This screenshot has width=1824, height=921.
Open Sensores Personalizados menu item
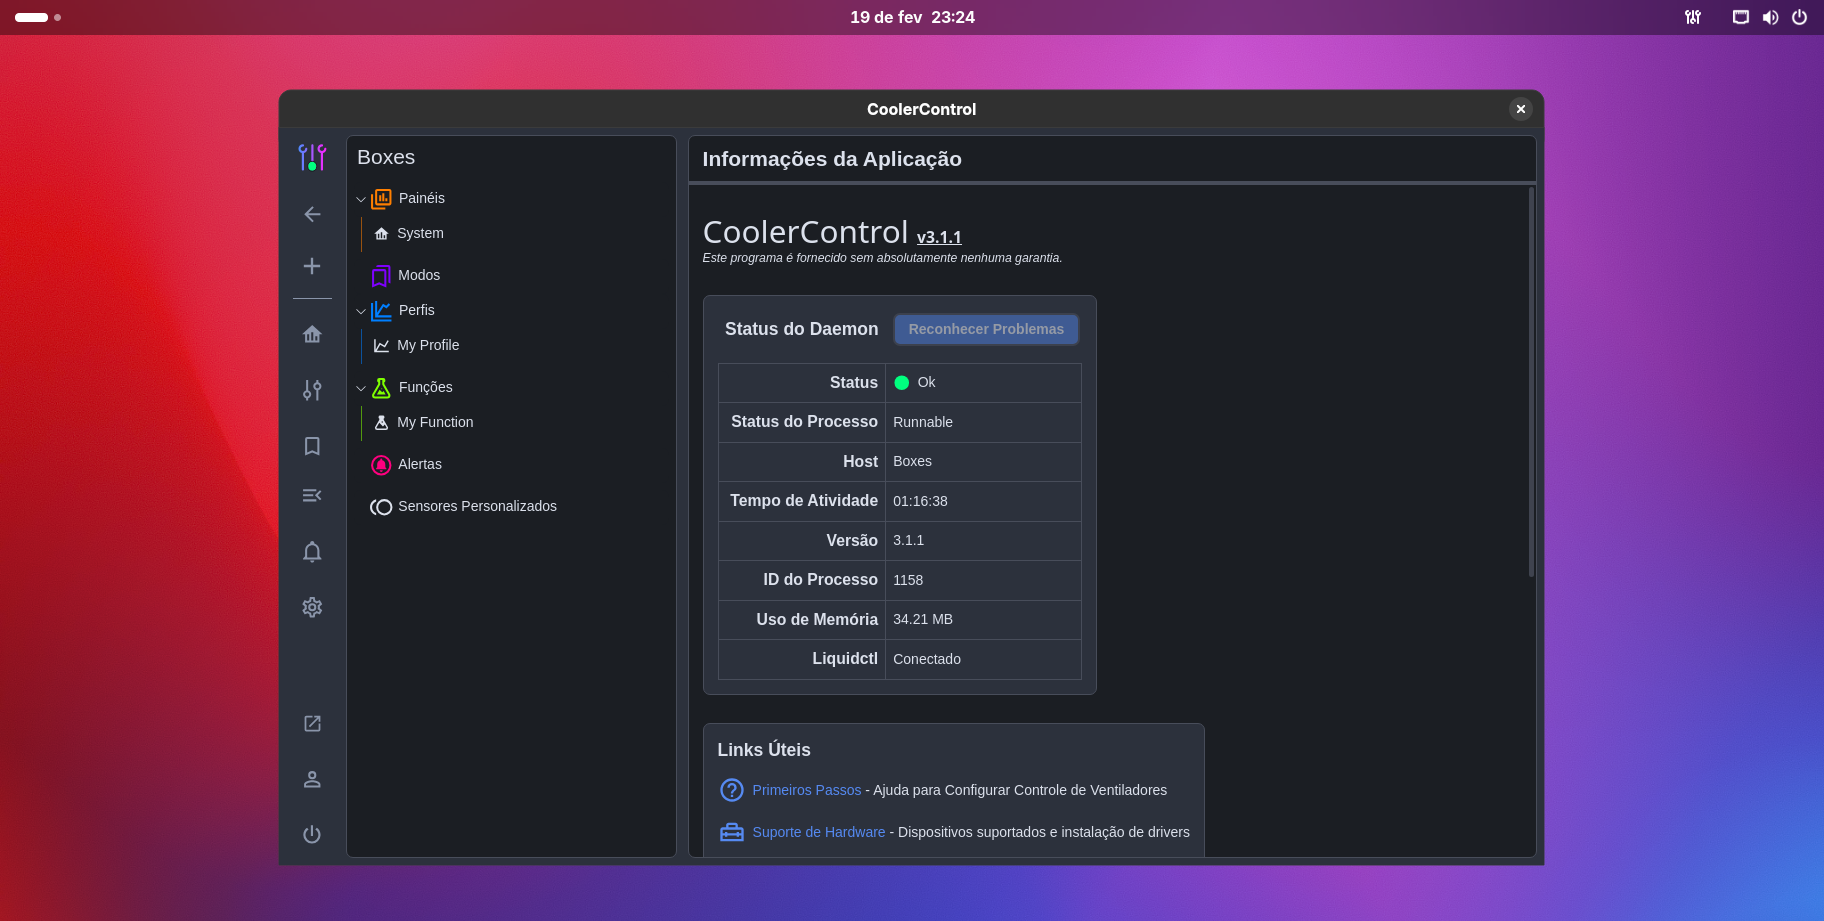tap(476, 506)
